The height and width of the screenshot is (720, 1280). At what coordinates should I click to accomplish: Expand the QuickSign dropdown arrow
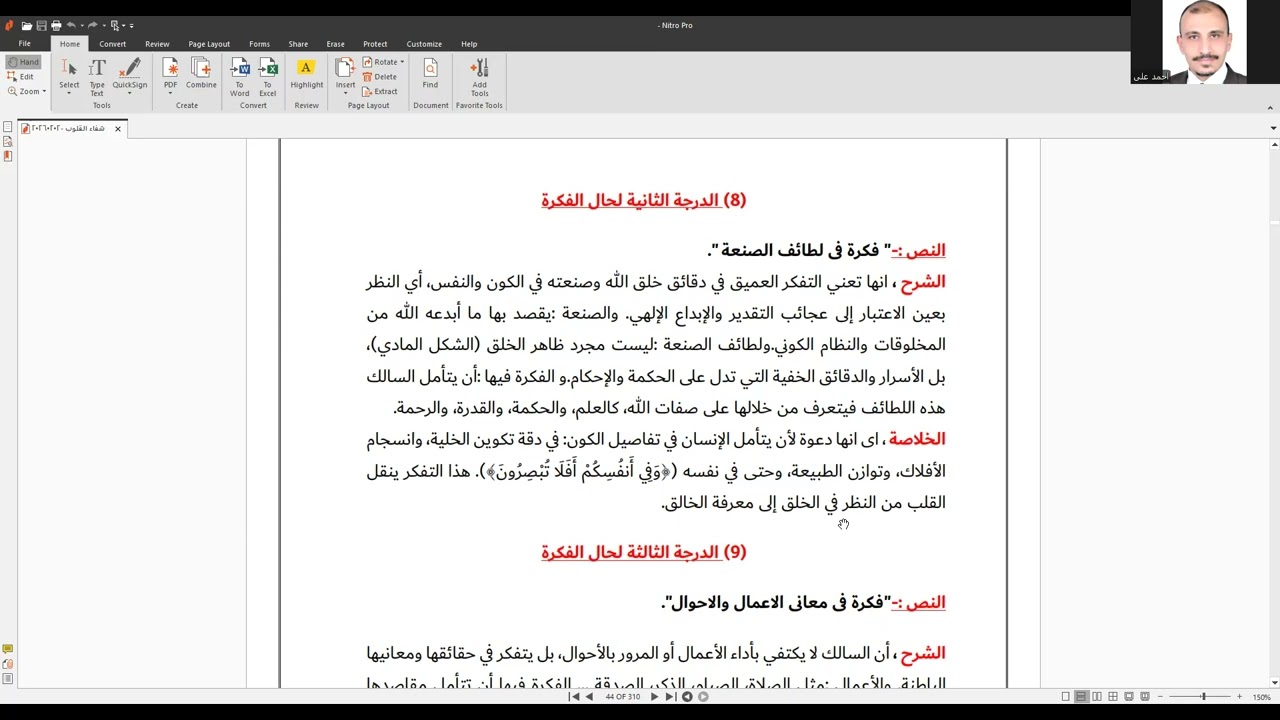(130, 93)
